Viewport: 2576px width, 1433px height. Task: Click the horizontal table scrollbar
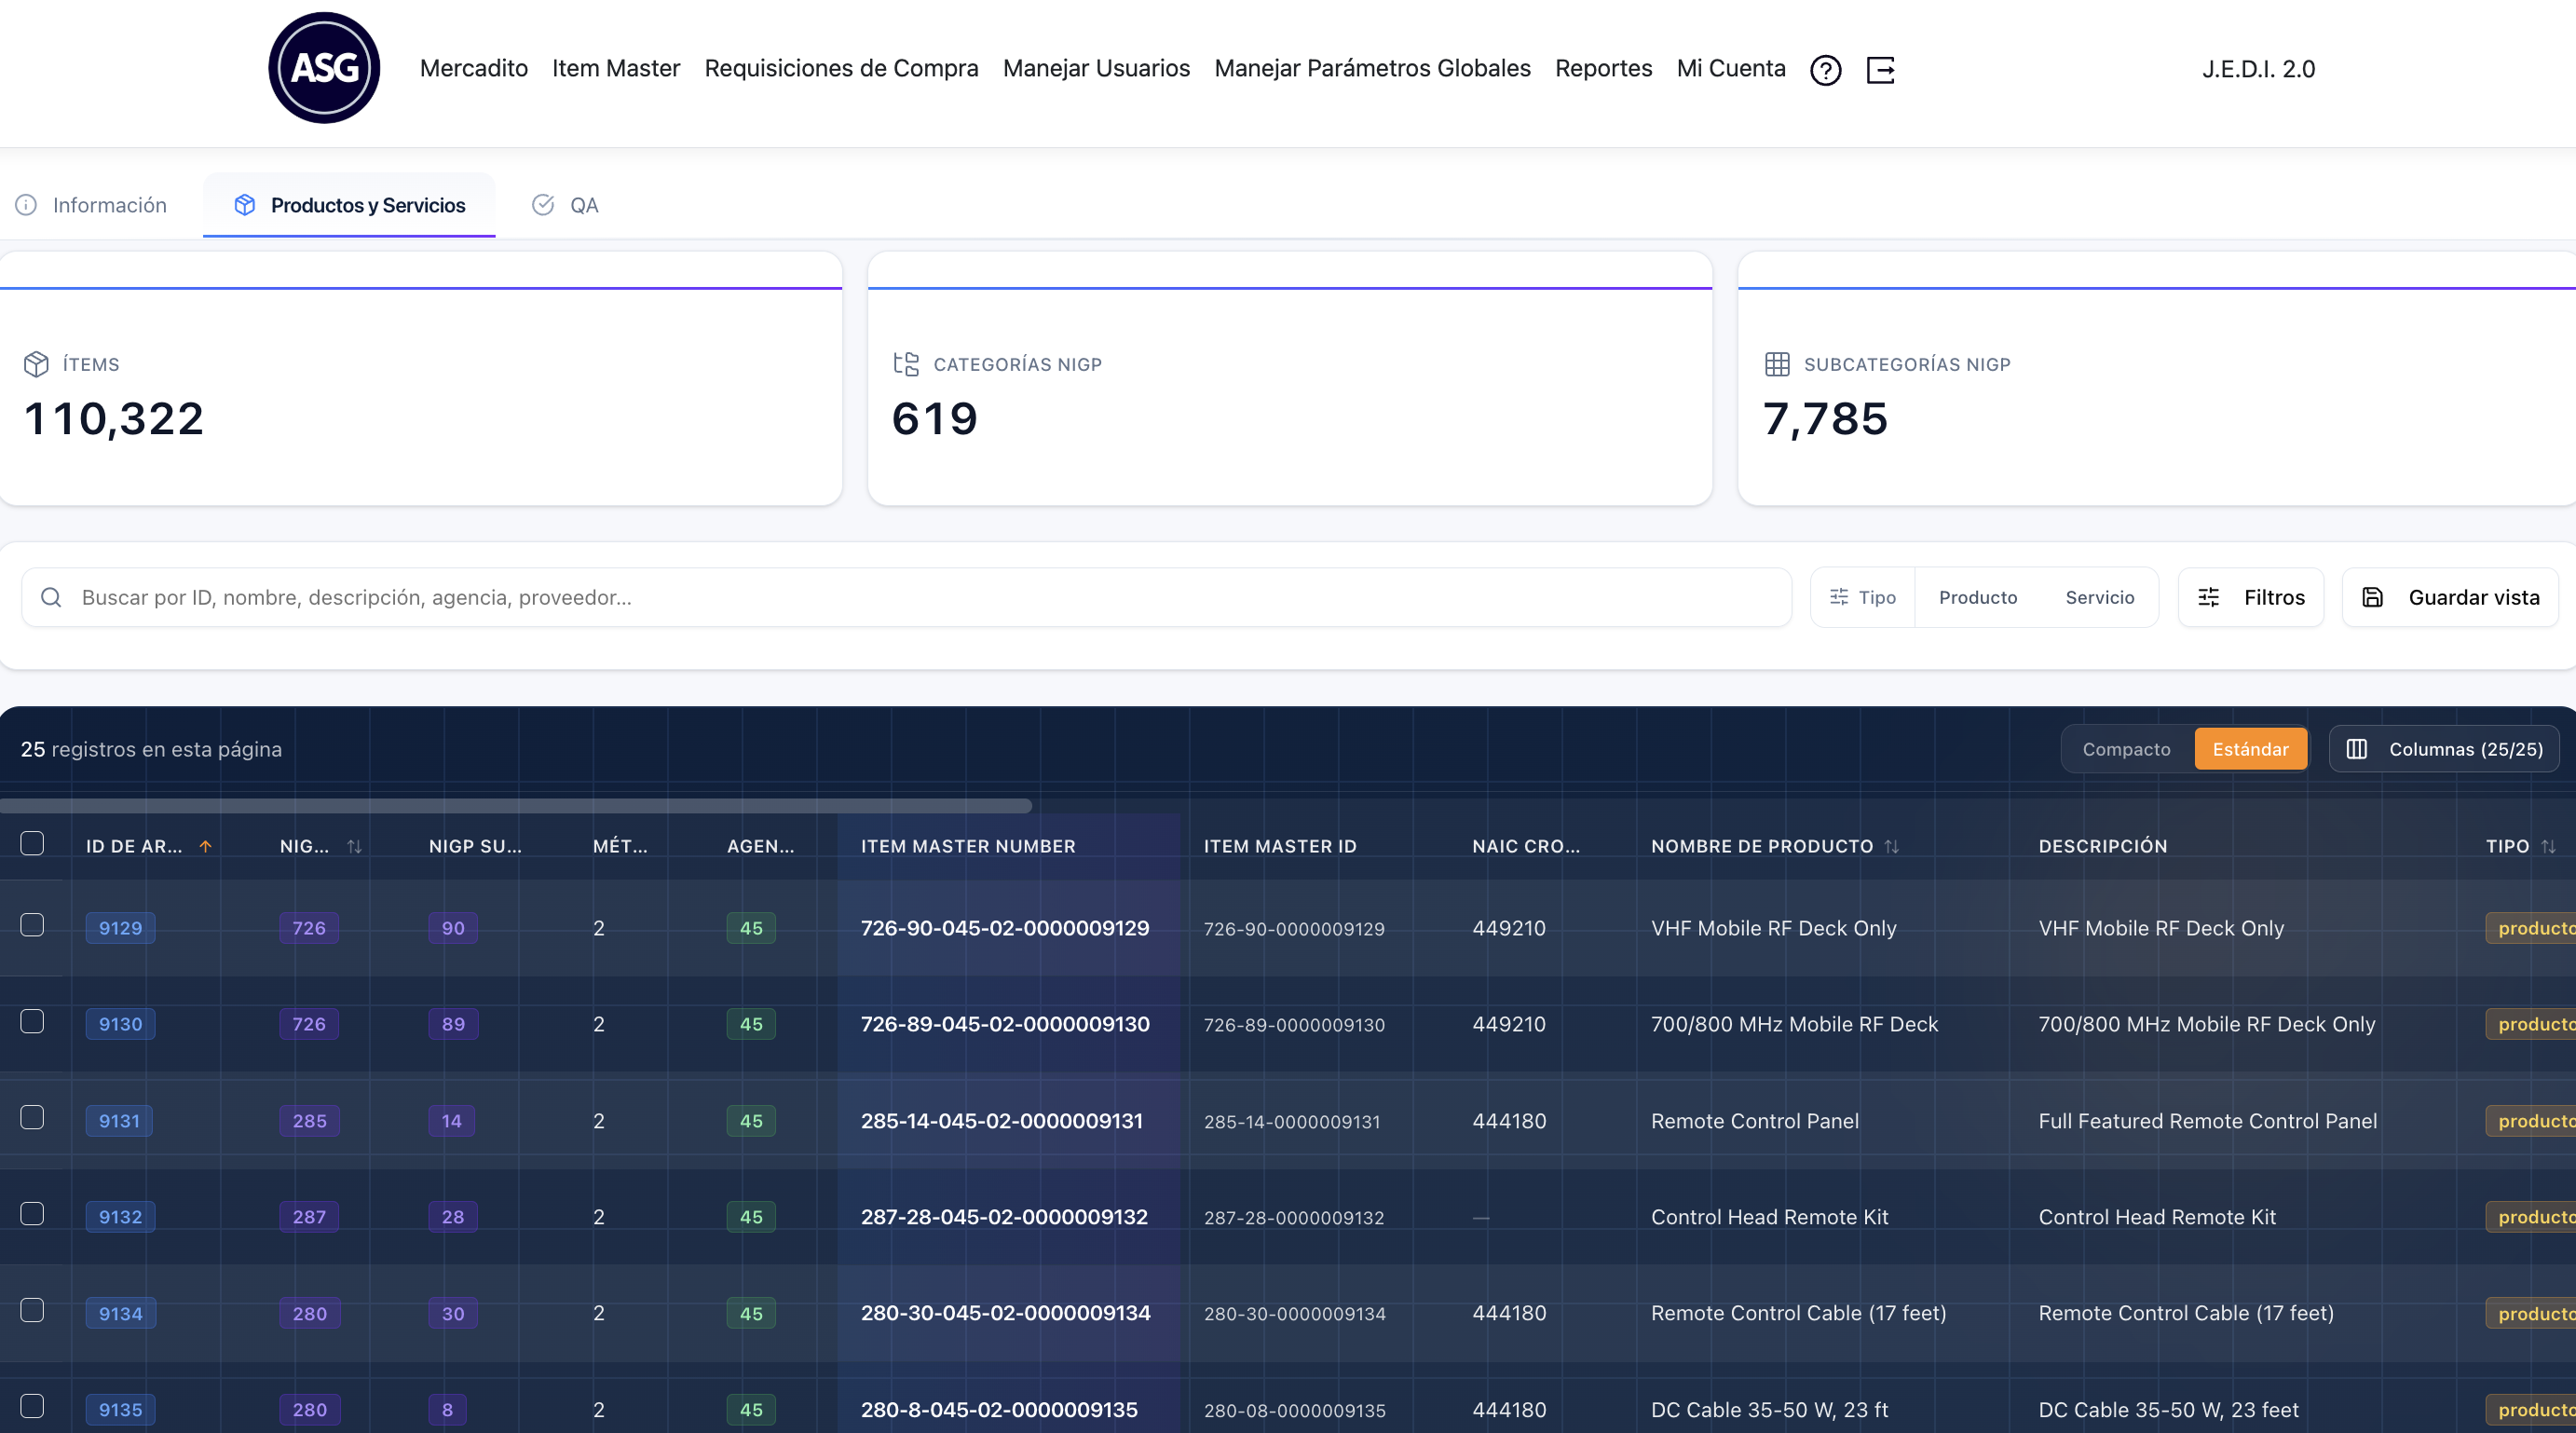516,805
